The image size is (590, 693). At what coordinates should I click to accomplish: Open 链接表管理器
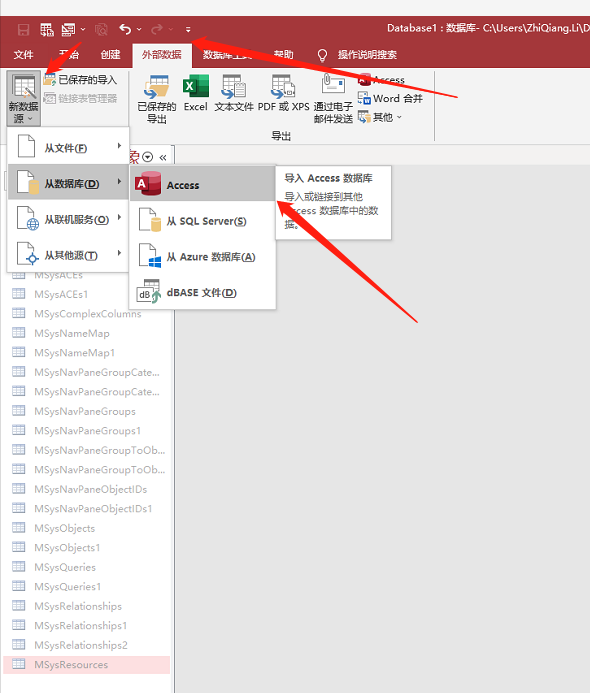(80, 99)
